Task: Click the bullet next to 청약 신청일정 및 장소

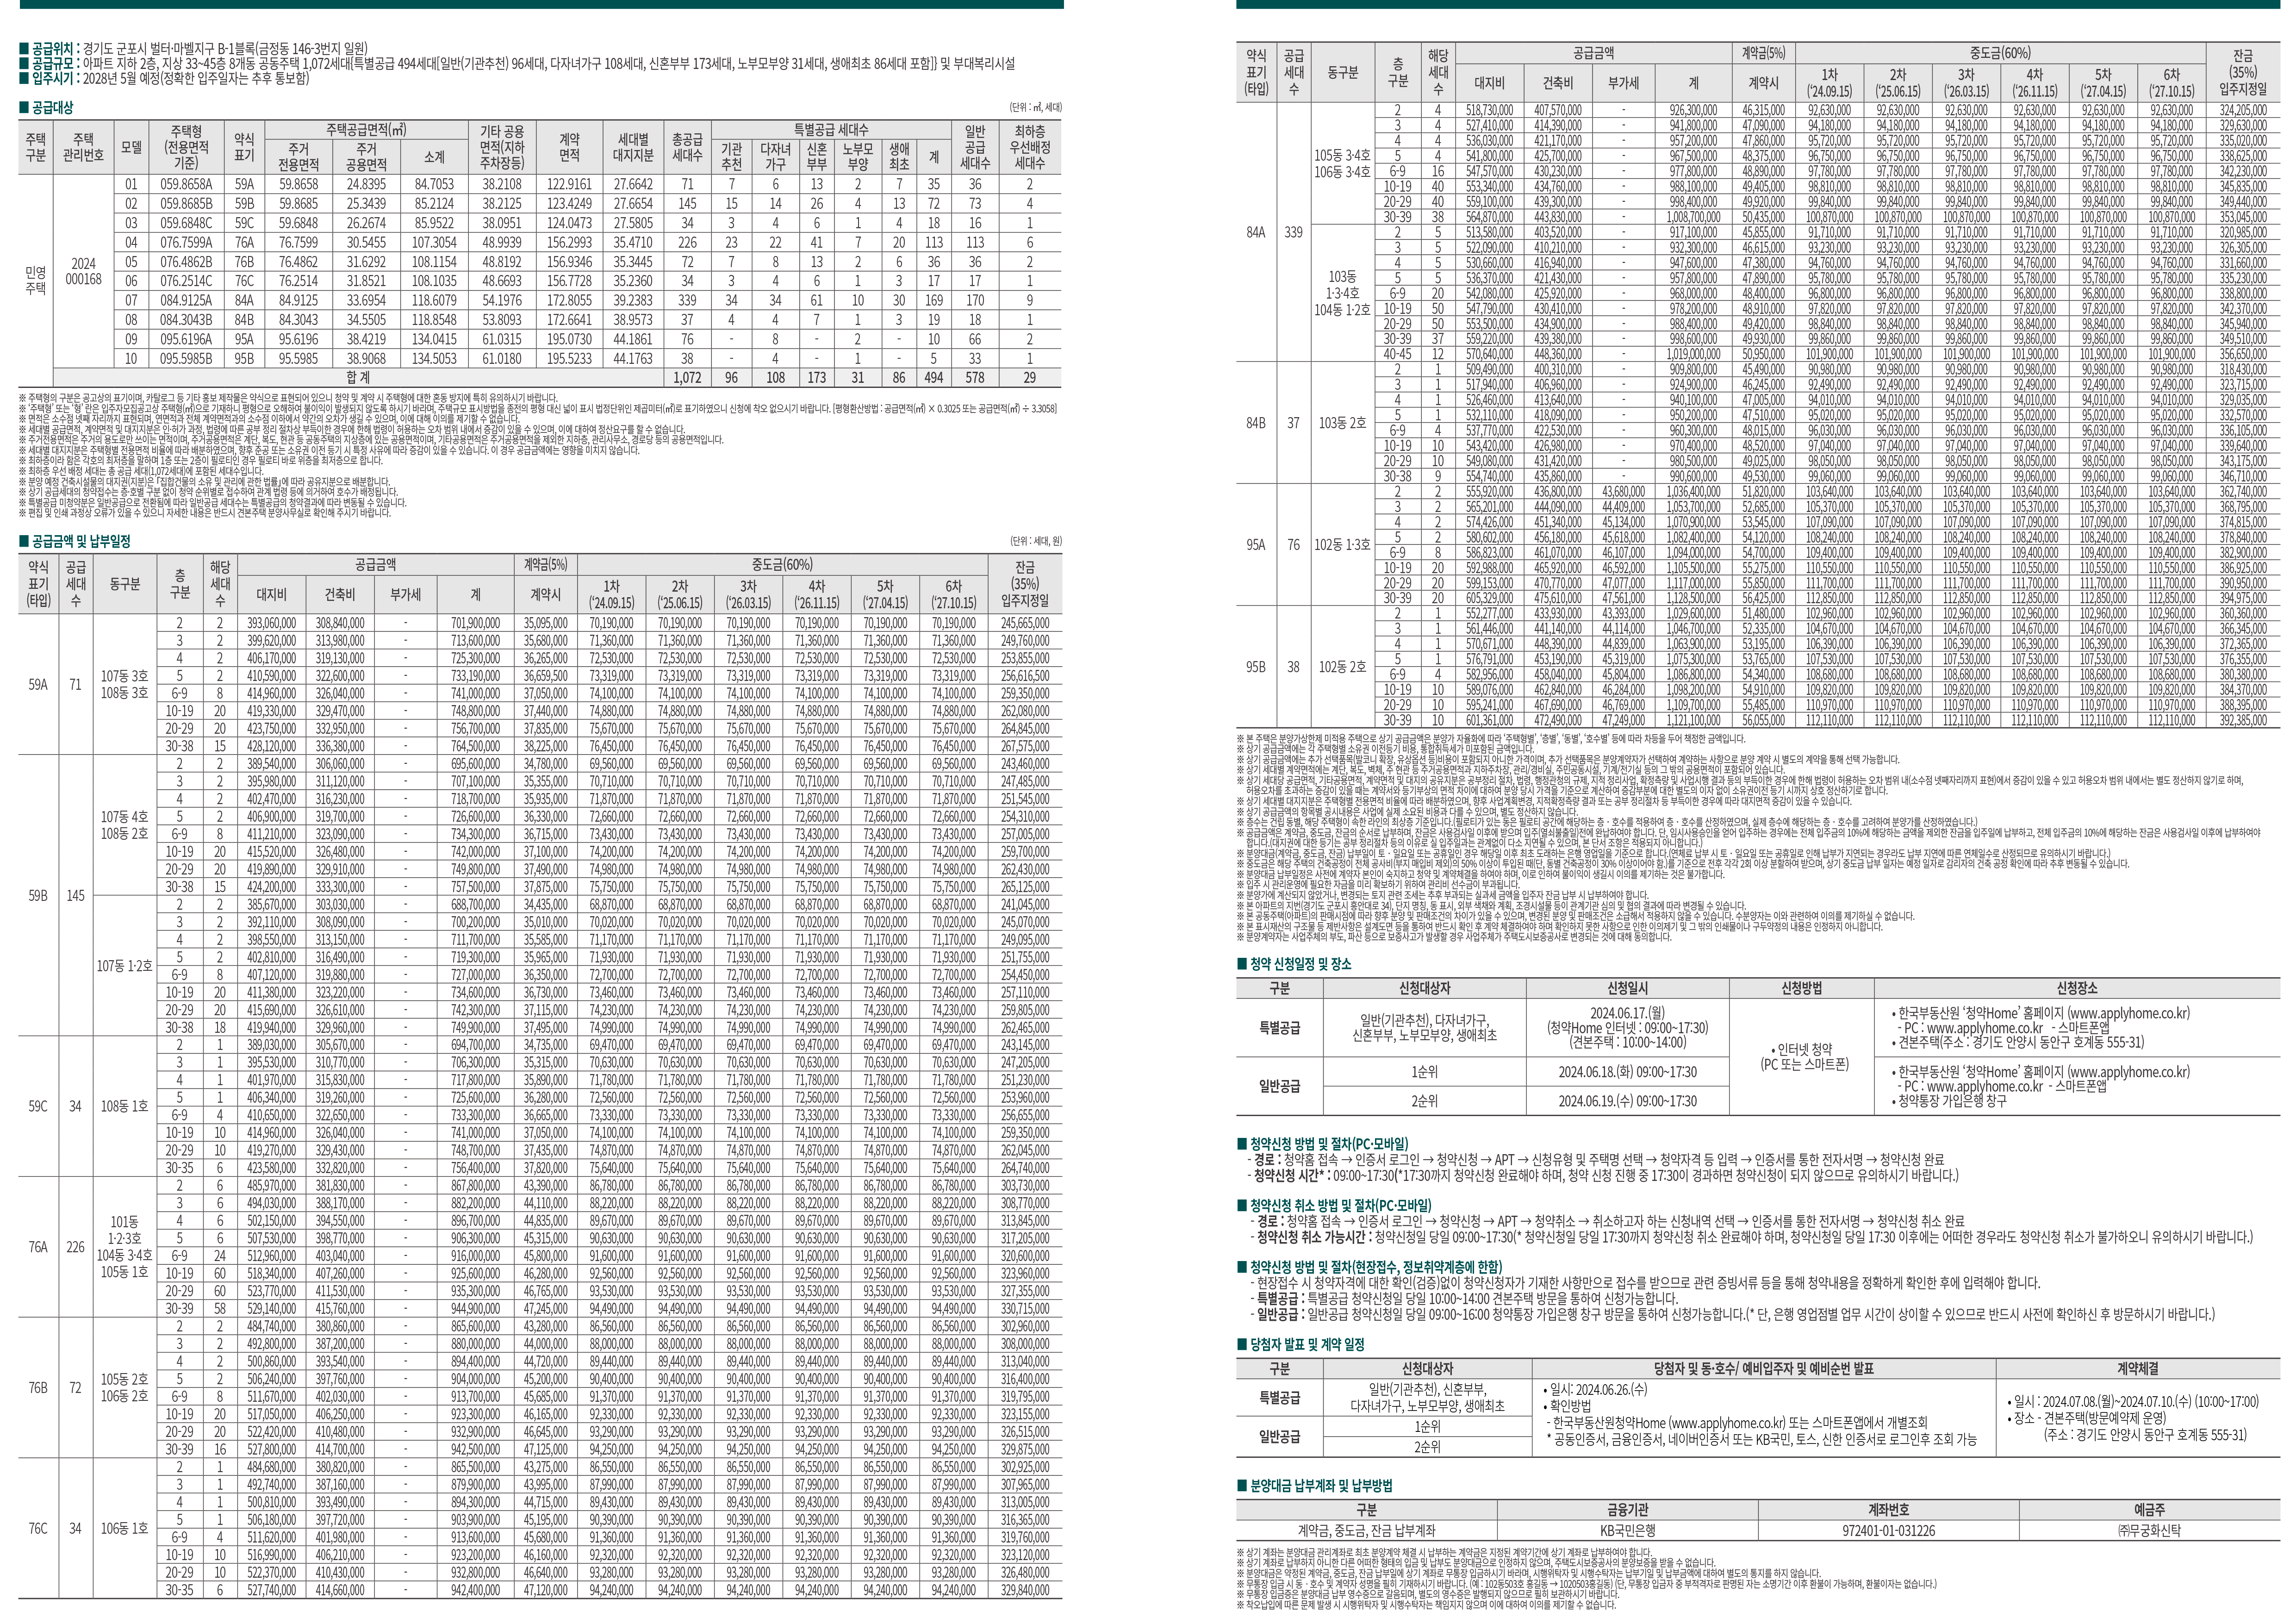Action: 1242,964
